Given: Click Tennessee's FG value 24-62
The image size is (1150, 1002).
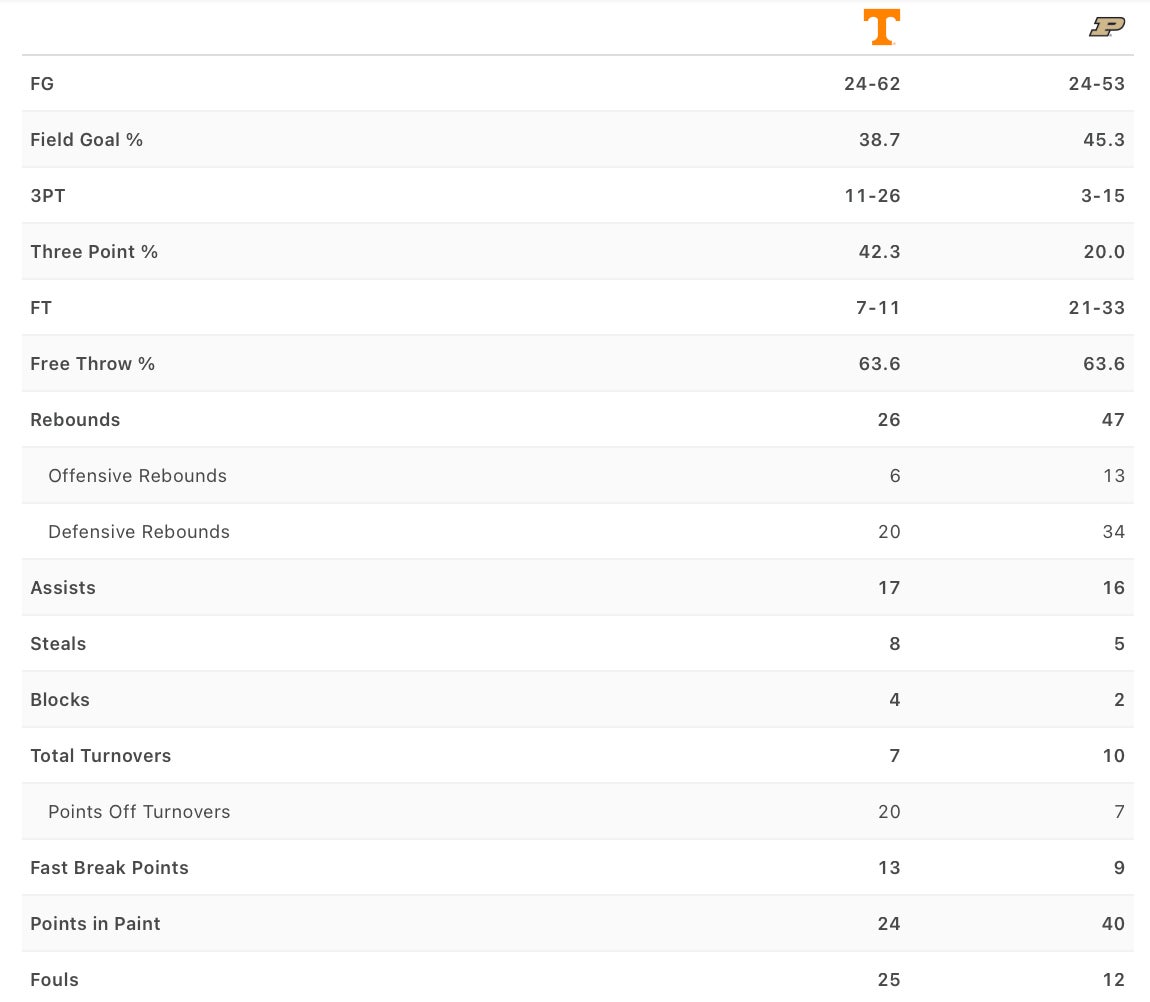Looking at the screenshot, I should [872, 84].
